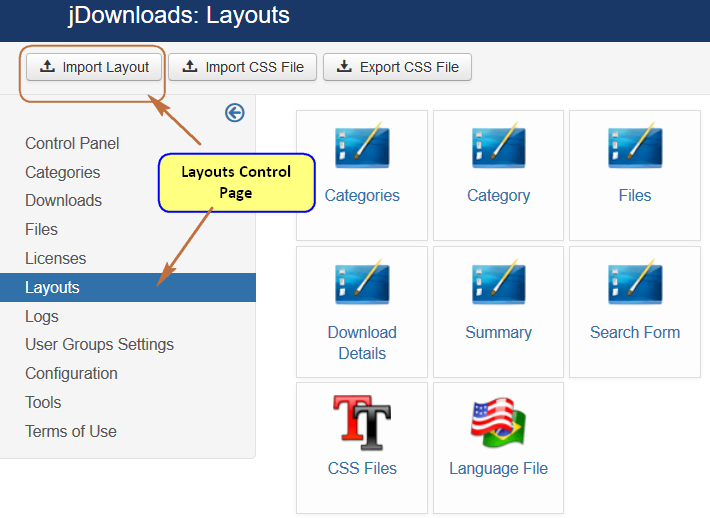Viewport: 710px width, 518px height.
Task: Click the Export CSS File button
Action: 397,67
